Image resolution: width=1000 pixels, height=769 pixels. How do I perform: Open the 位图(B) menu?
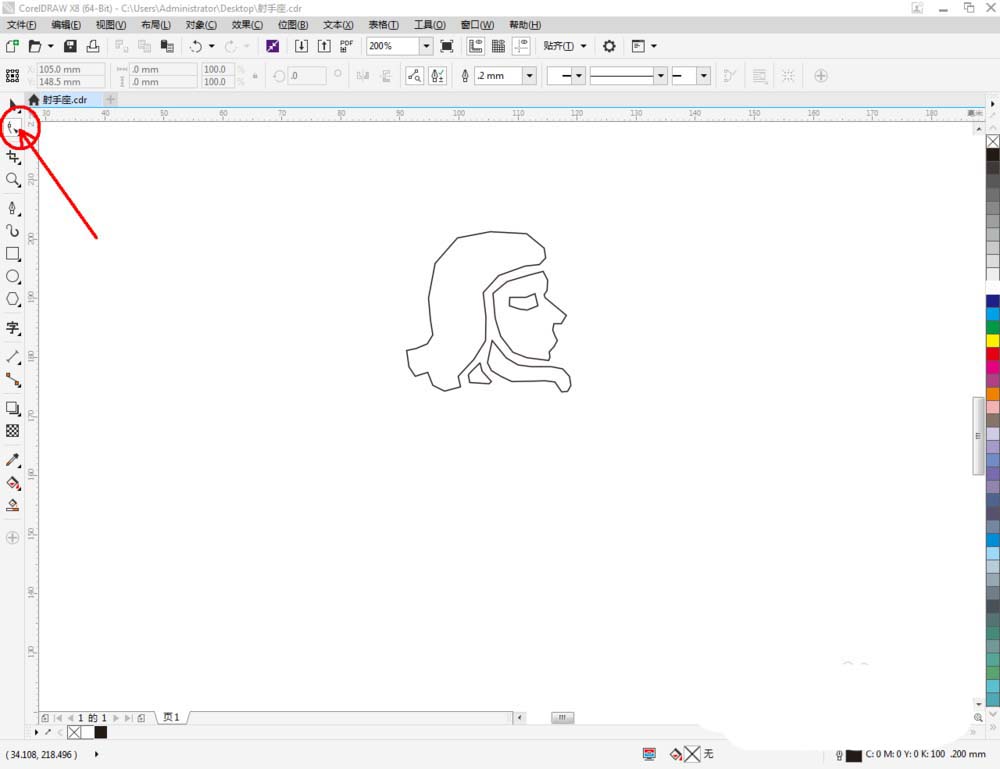point(293,25)
